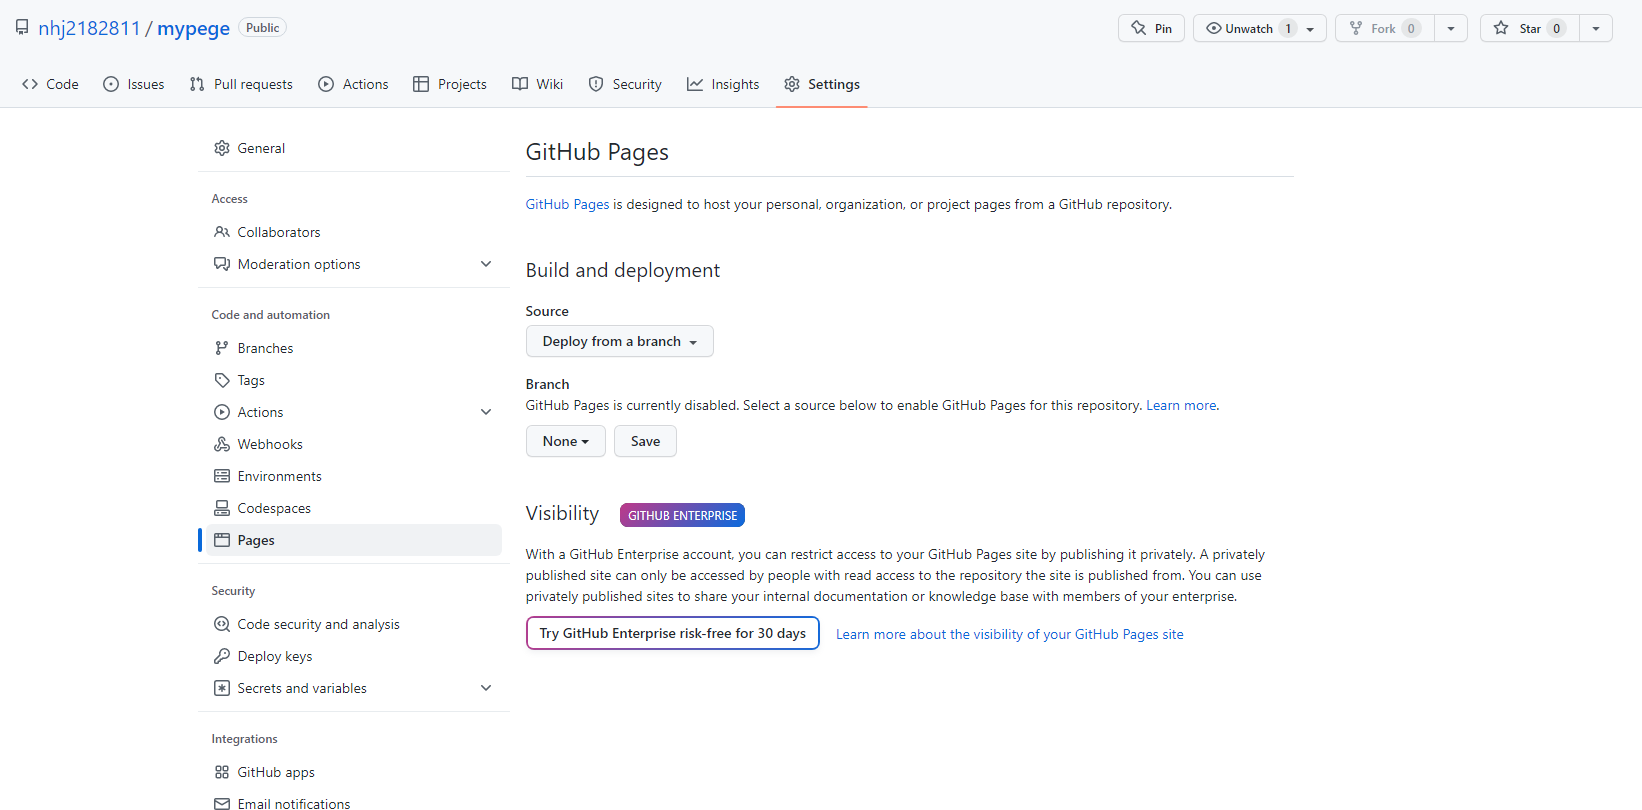Click the "GitHub Pages" page heading
Viewport: 1642px width, 810px height.
[x=597, y=152]
